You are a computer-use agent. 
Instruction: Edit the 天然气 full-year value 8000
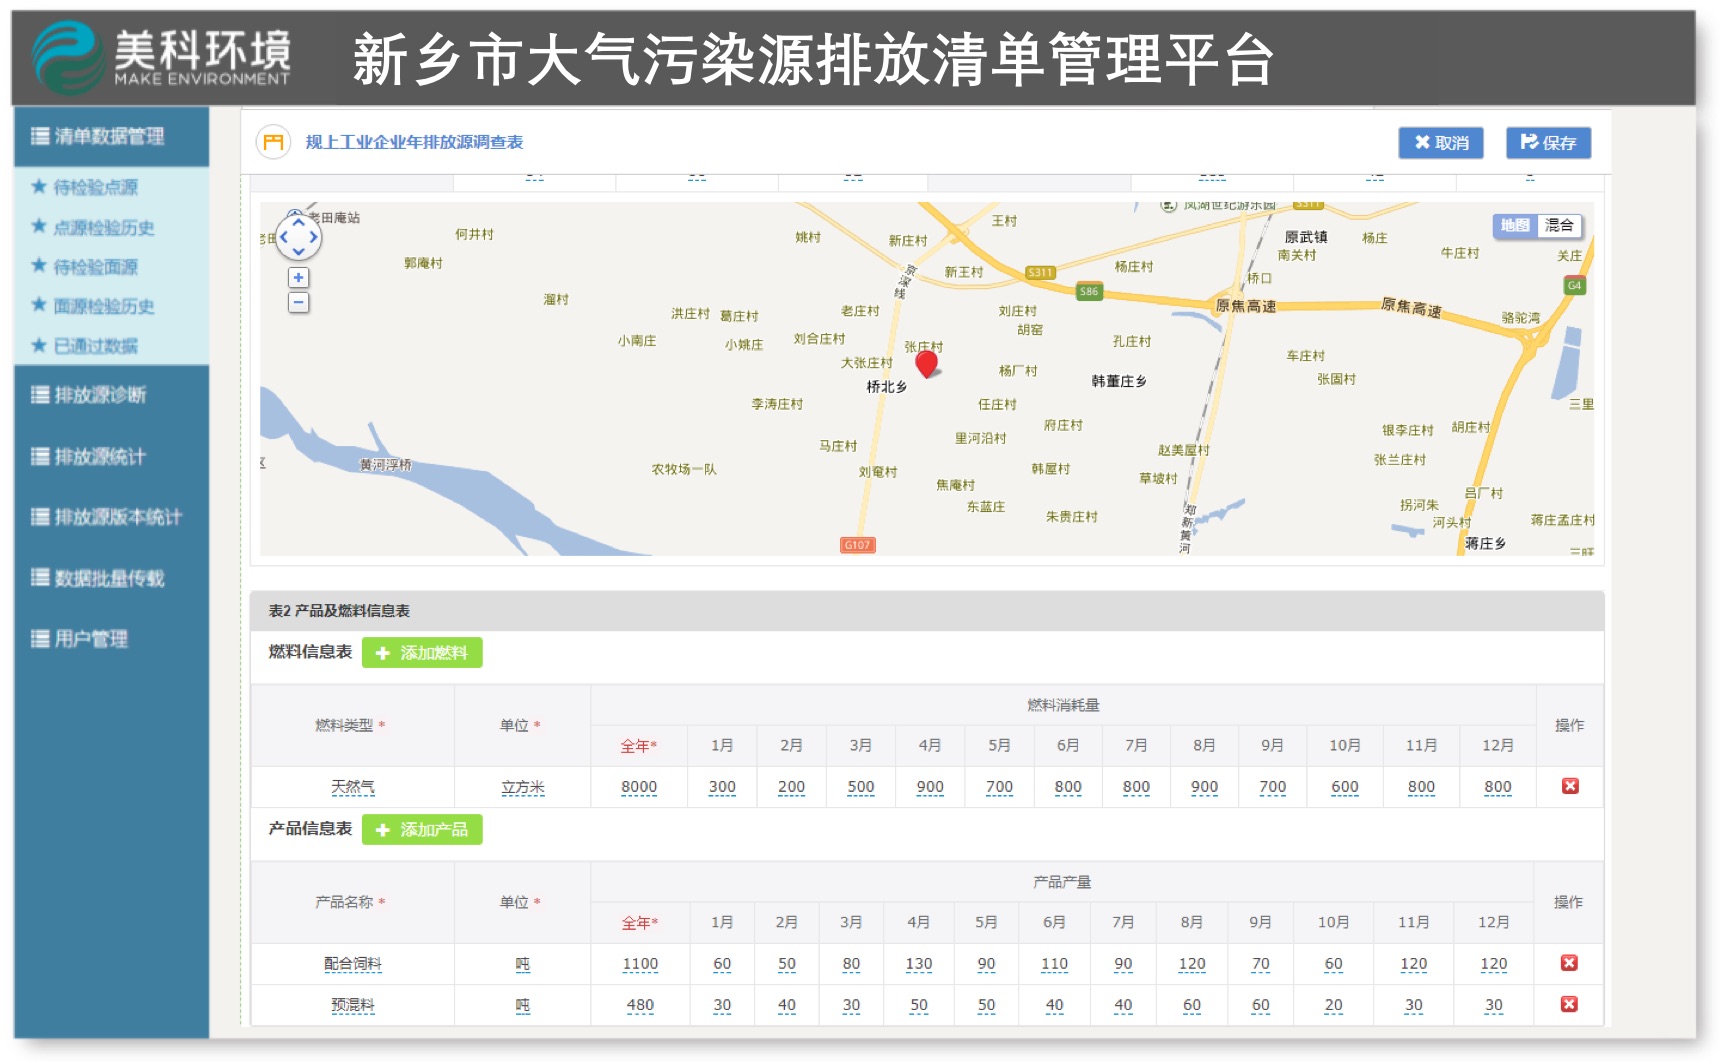pos(638,787)
